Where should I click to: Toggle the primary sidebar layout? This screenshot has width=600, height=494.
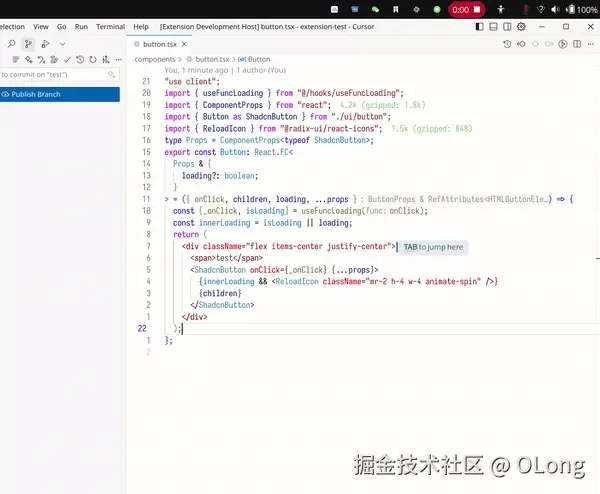click(479, 26)
